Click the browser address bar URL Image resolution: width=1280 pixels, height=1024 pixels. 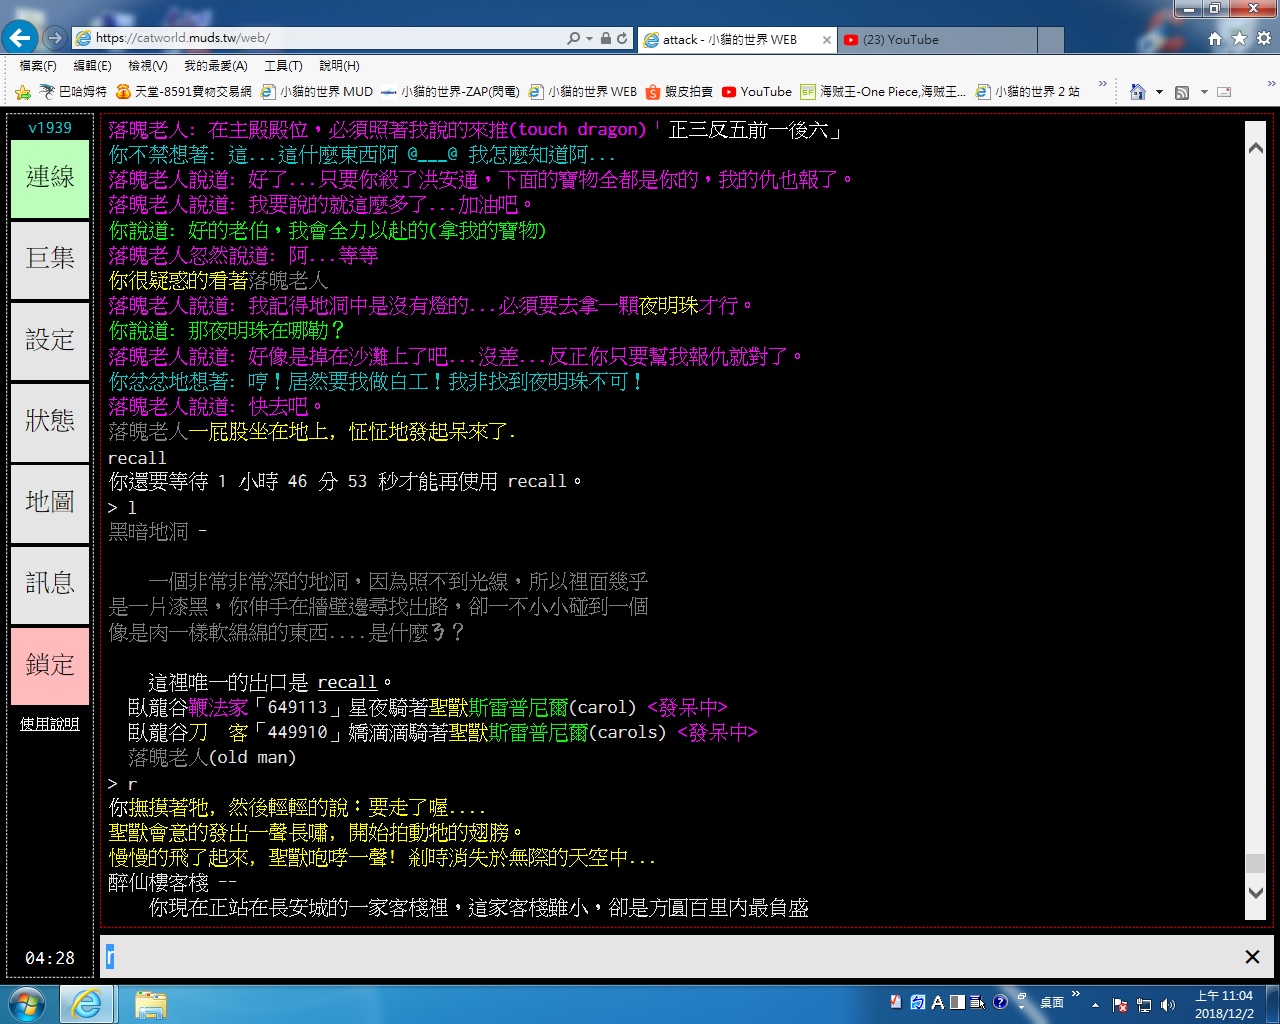pyautogui.click(x=320, y=39)
